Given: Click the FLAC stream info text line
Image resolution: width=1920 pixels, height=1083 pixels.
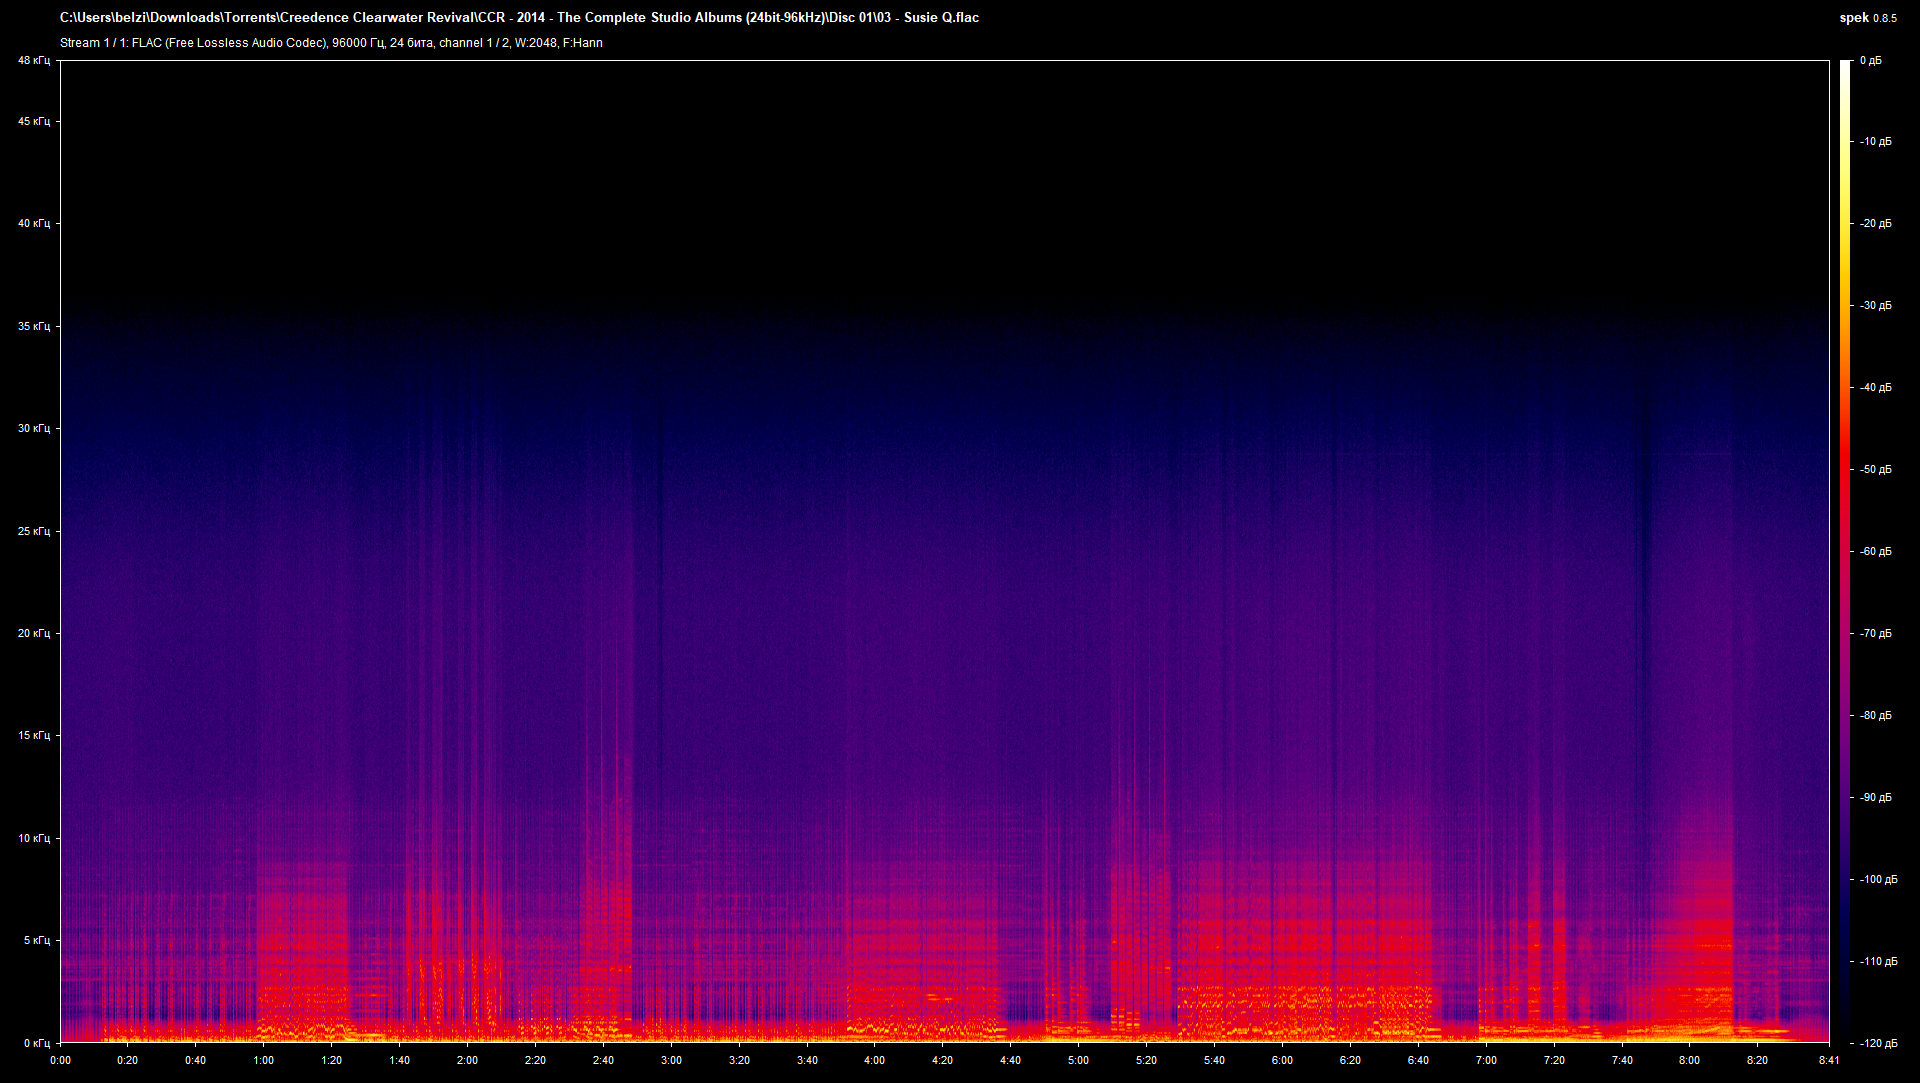Looking at the screenshot, I should pyautogui.click(x=331, y=42).
